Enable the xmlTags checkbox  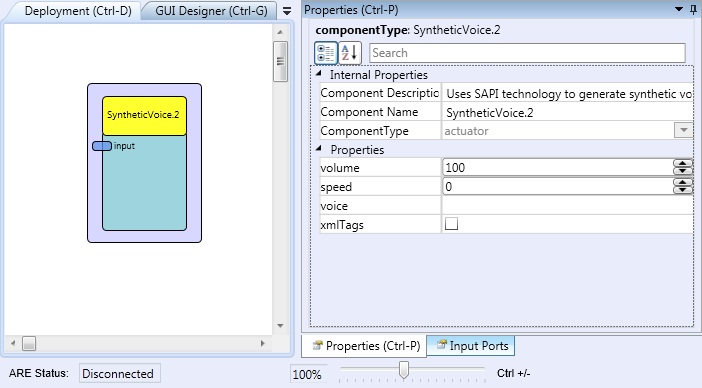coord(451,223)
